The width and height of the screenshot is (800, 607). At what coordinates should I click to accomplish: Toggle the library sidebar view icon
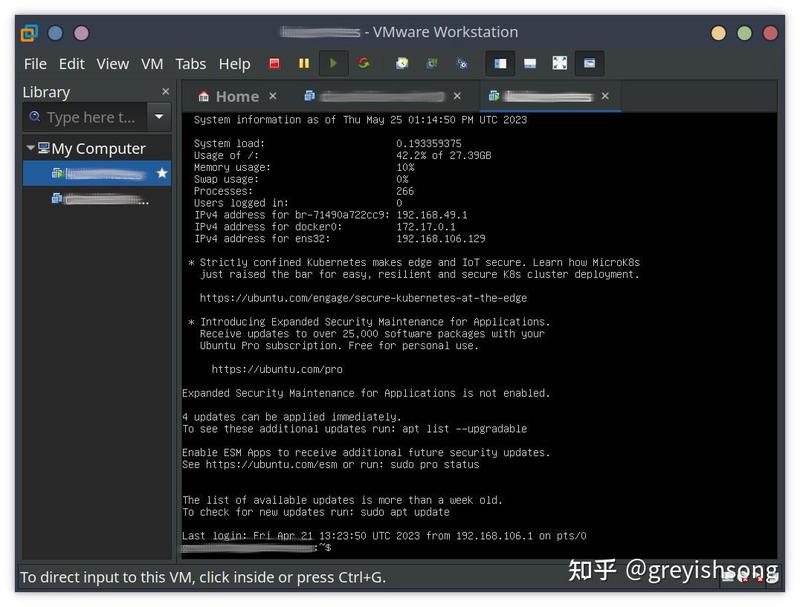click(x=500, y=63)
